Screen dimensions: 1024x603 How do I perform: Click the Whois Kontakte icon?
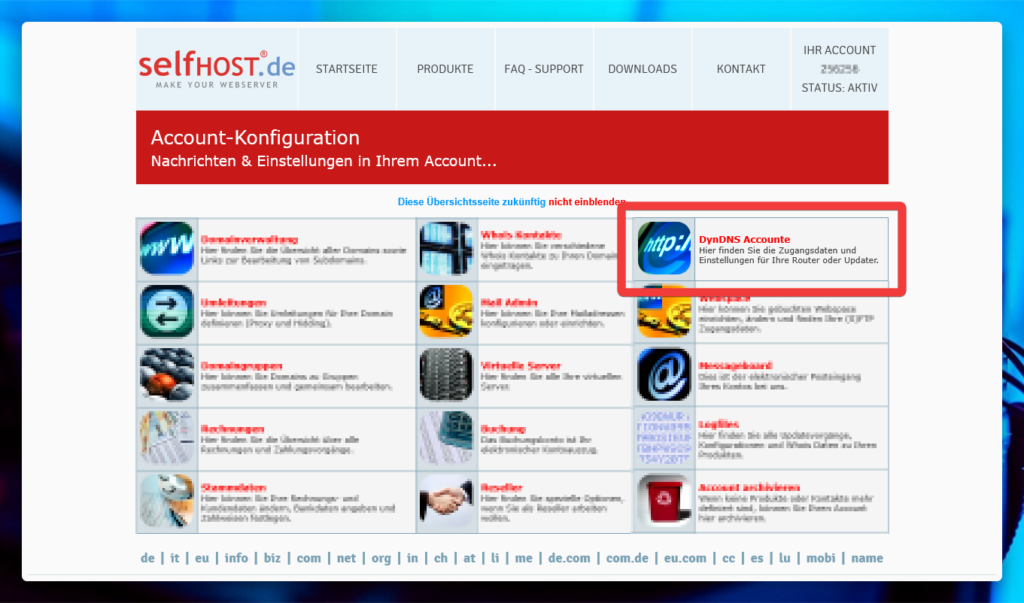(x=446, y=248)
